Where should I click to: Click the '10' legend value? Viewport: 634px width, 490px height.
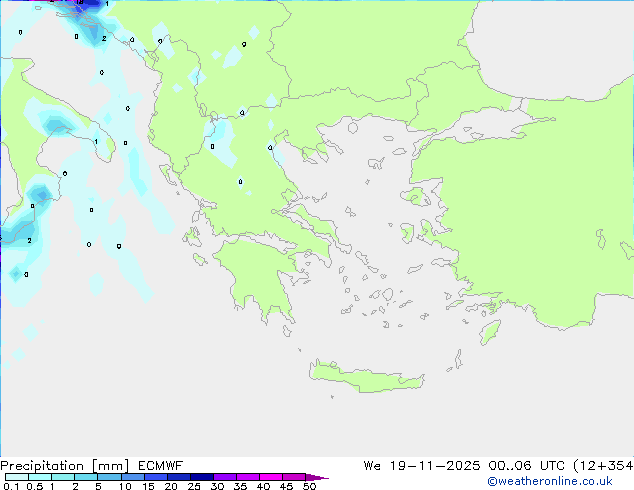(125, 486)
